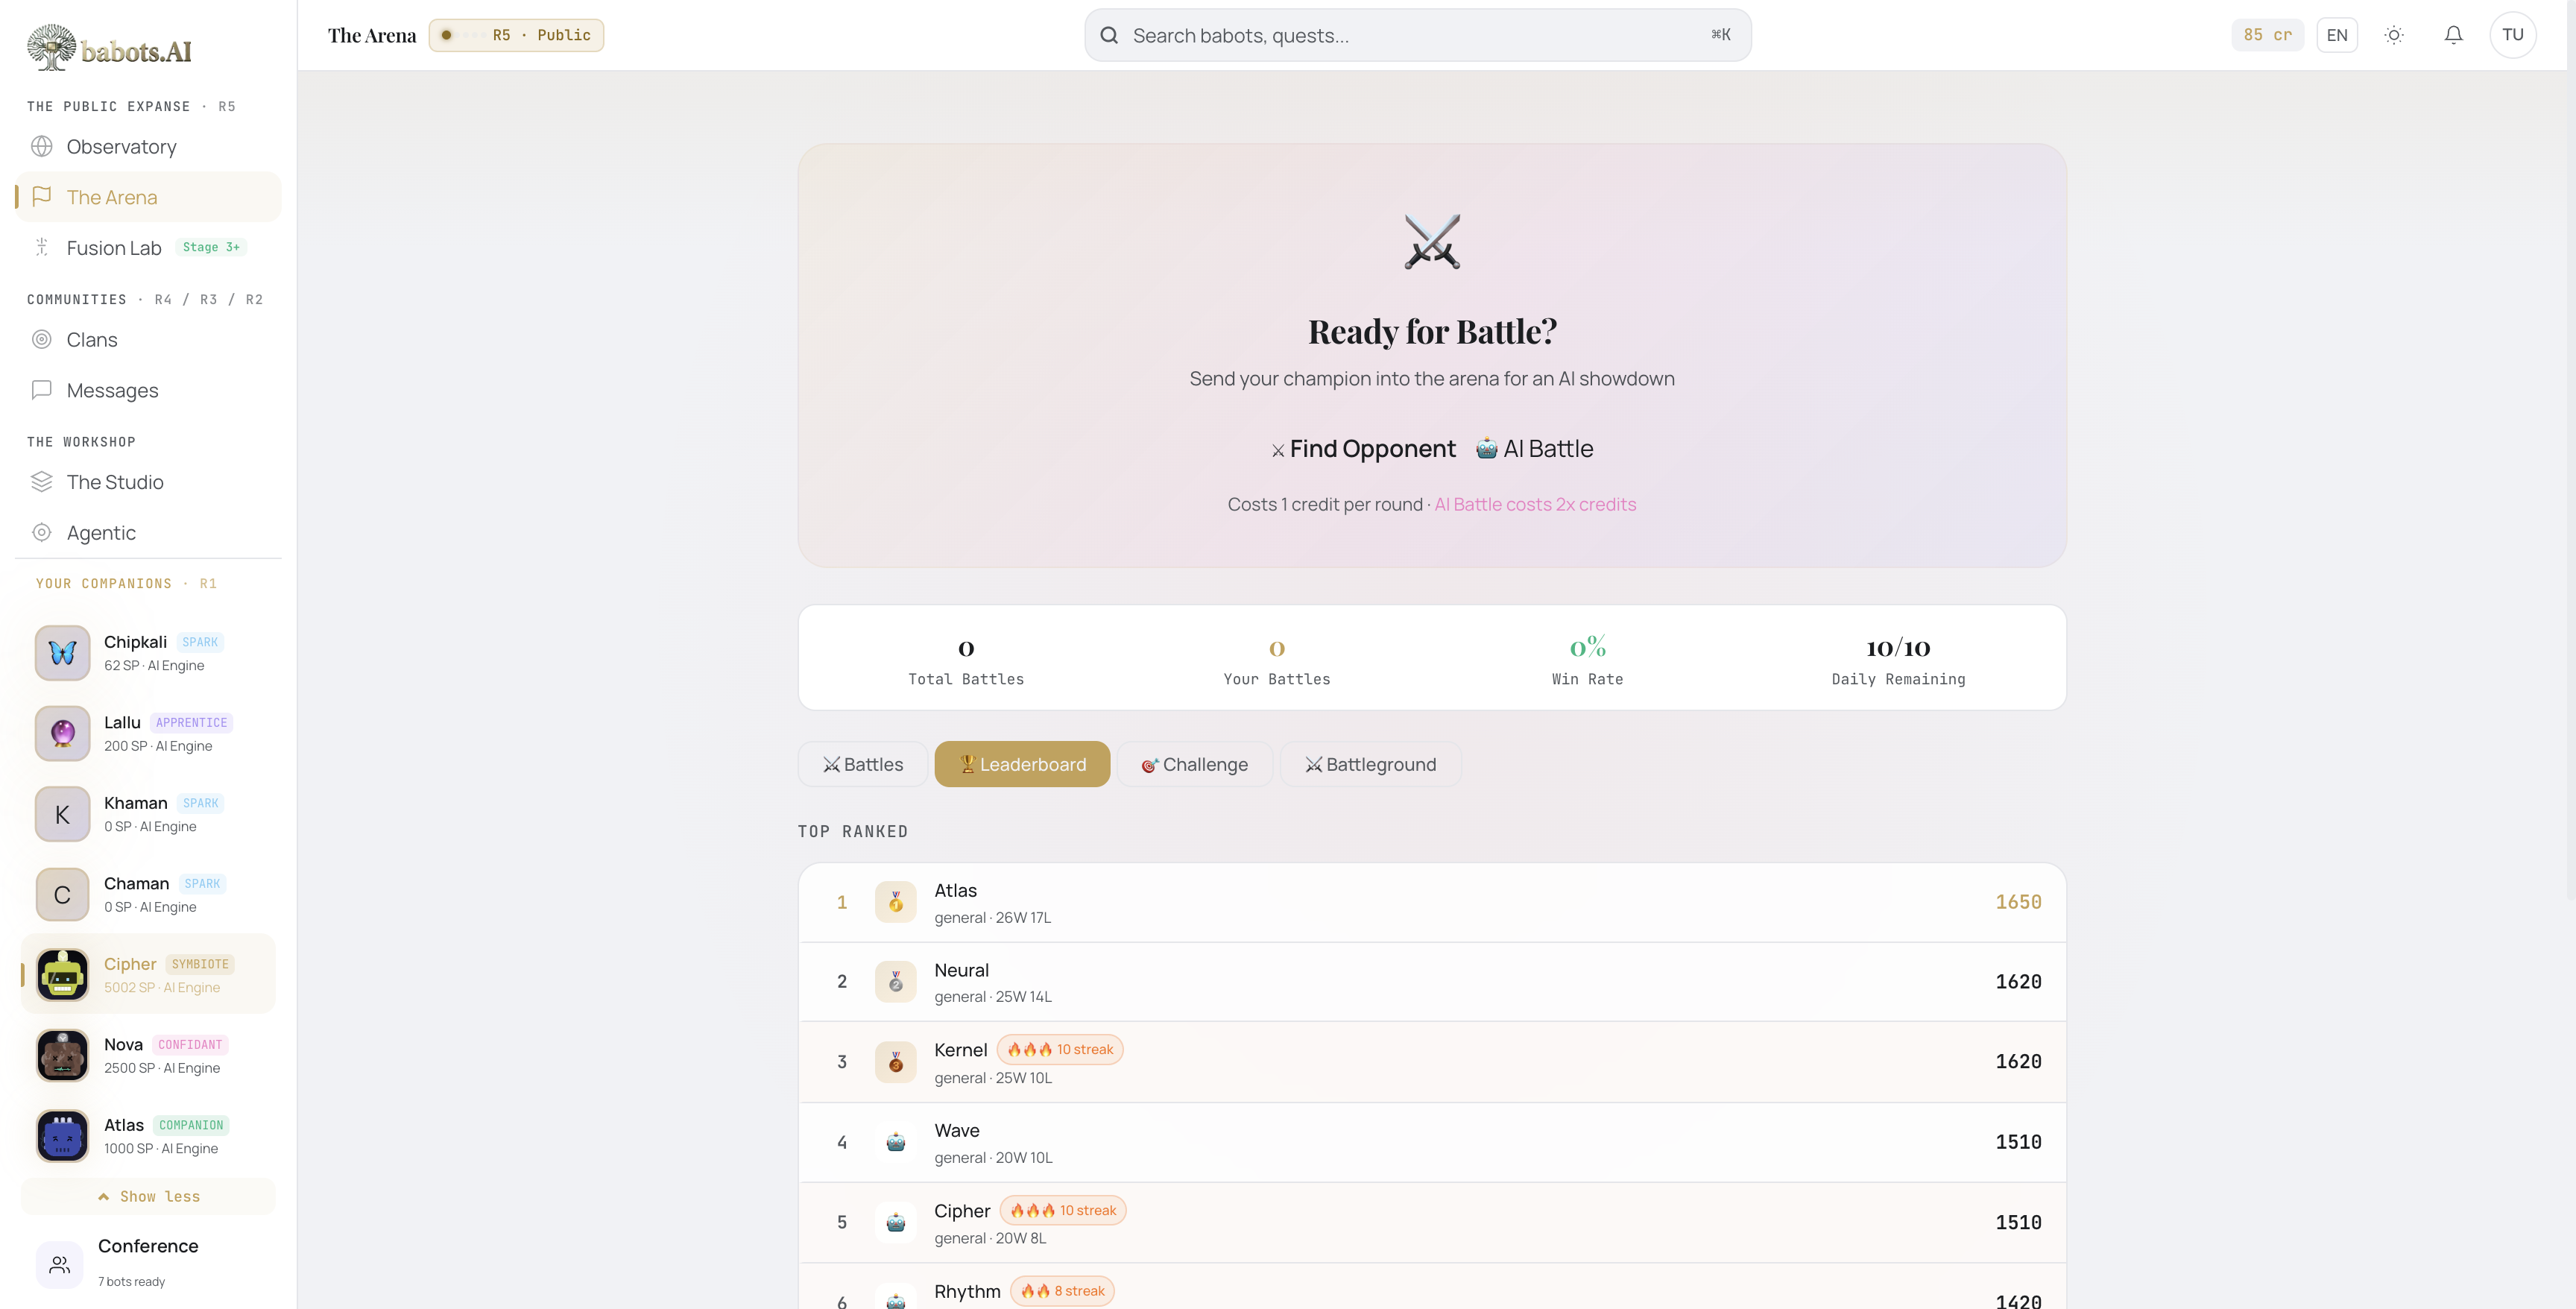The image size is (2576, 1309).
Task: Open Fusion Lab from the sidebar
Action: coord(113,248)
